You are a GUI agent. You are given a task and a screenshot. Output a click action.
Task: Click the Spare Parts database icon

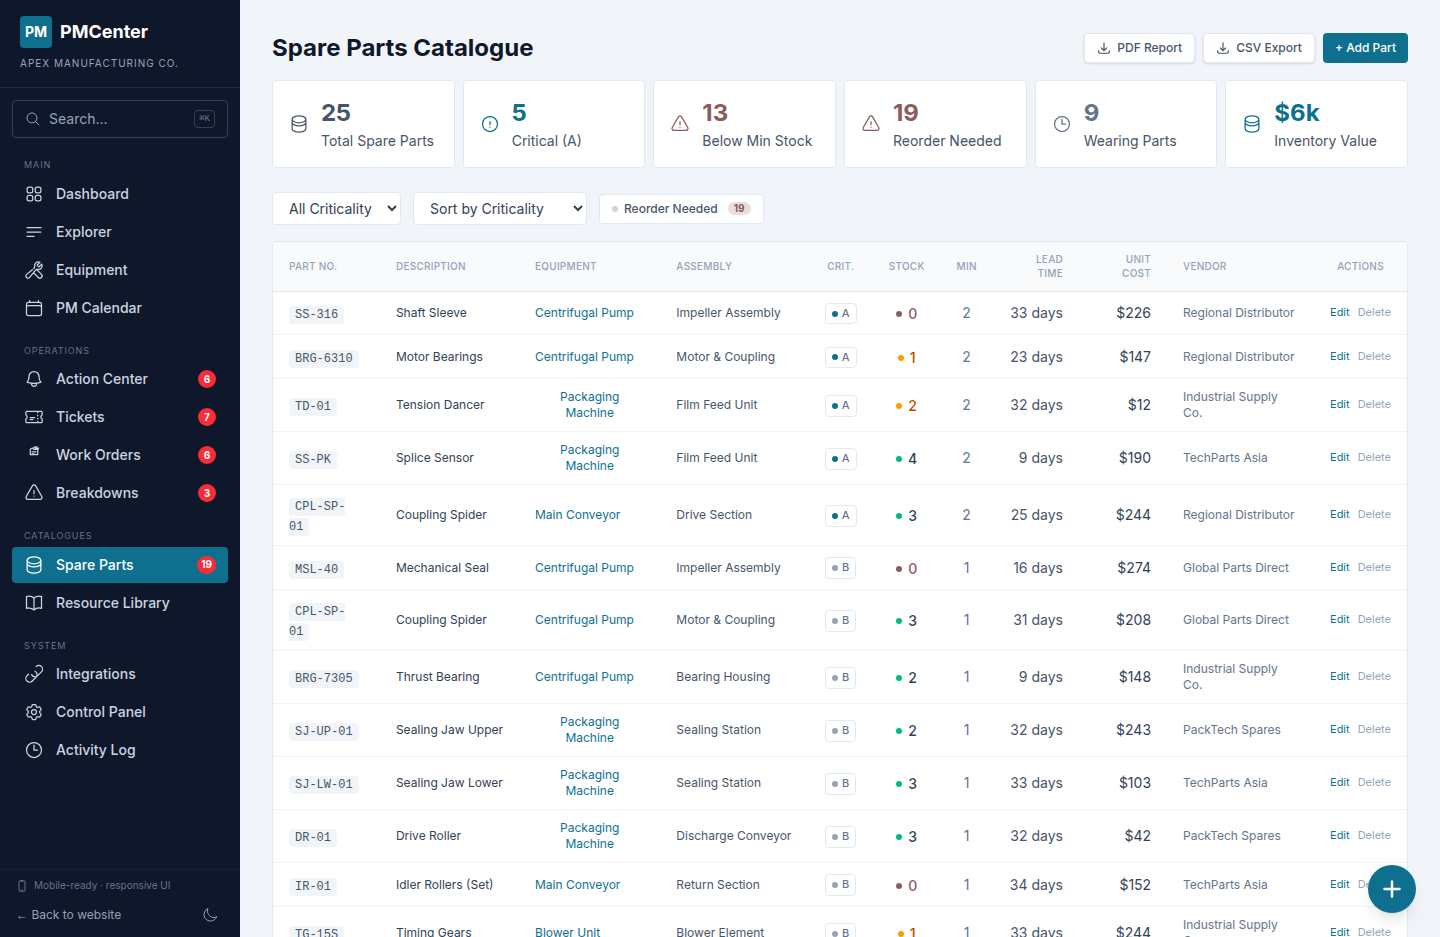[x=33, y=564]
